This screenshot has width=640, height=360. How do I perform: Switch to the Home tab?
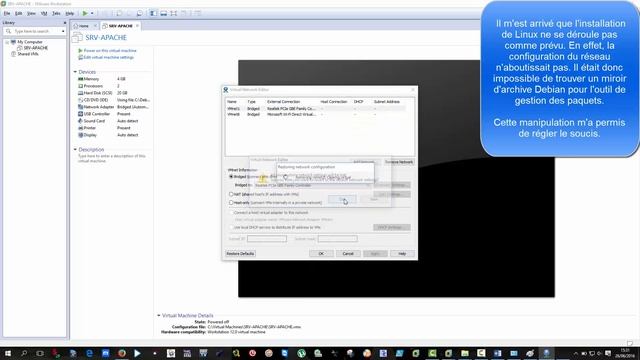point(82,26)
